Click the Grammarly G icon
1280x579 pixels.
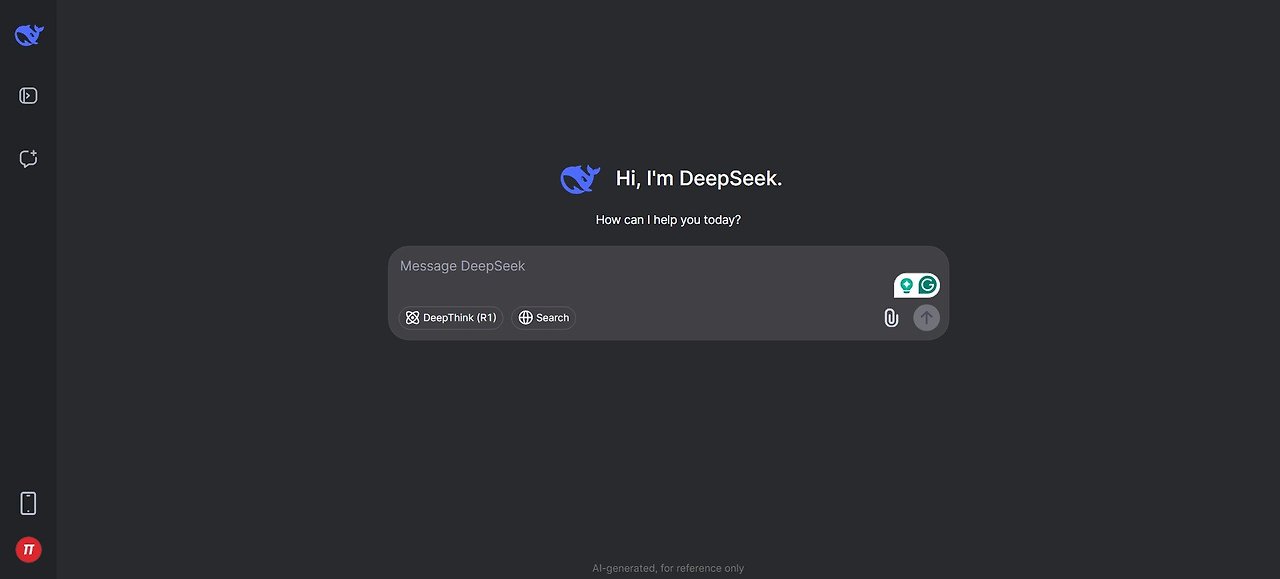[x=928, y=285]
